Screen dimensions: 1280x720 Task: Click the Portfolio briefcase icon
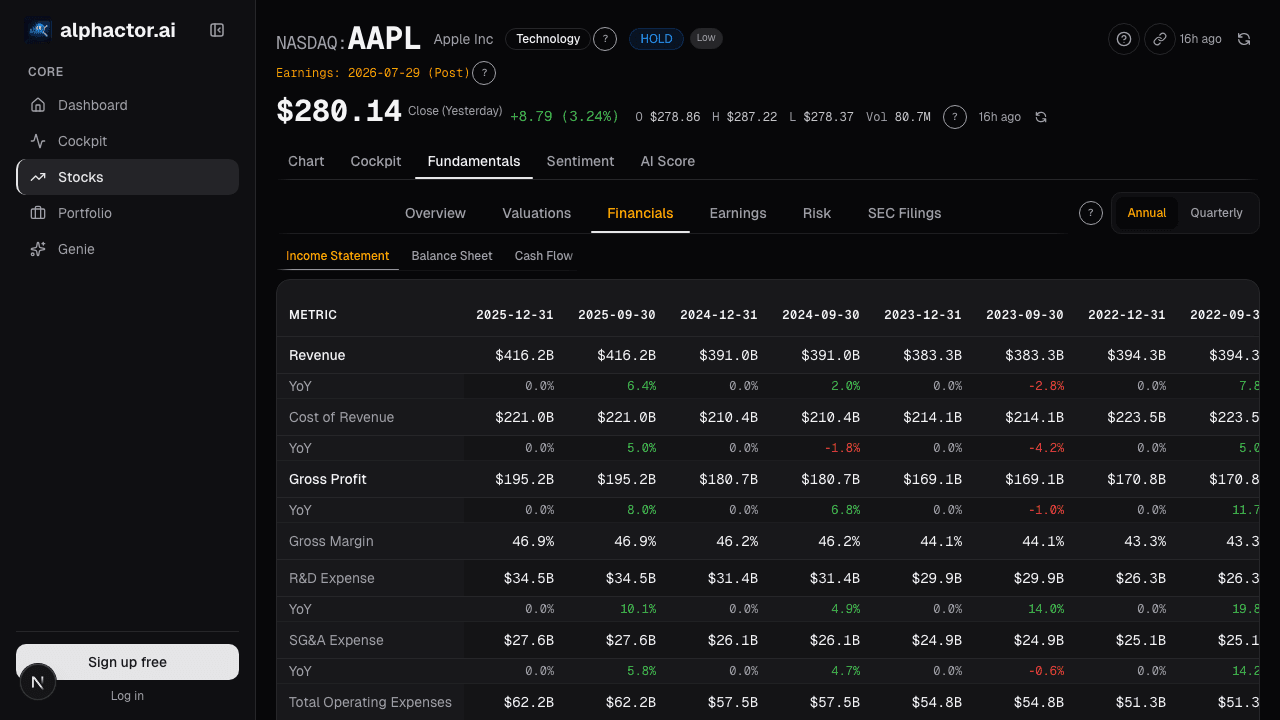pyautogui.click(x=38, y=213)
